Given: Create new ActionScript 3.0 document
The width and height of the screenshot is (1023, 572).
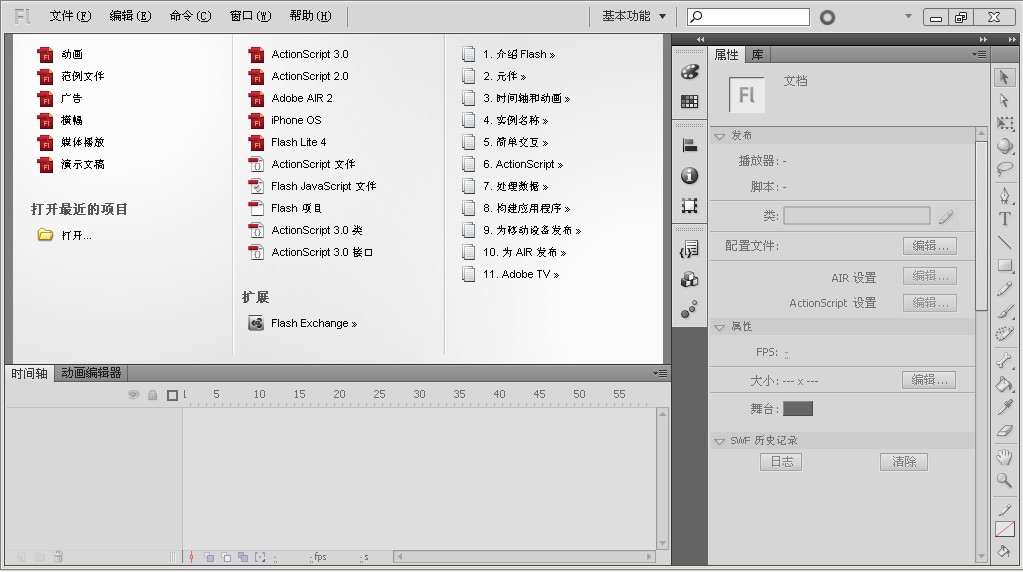Looking at the screenshot, I should [310, 54].
